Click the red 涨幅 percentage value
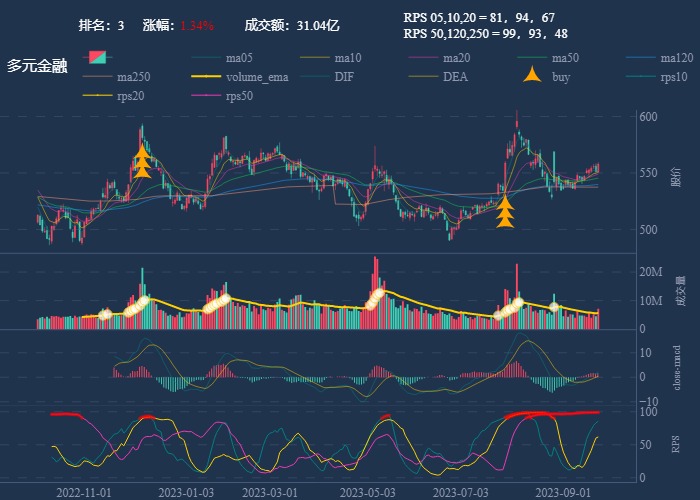The width and height of the screenshot is (700, 500). (x=198, y=25)
